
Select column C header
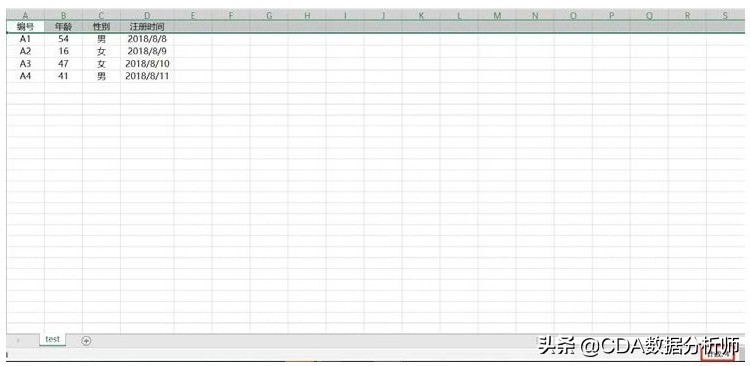pyautogui.click(x=101, y=15)
